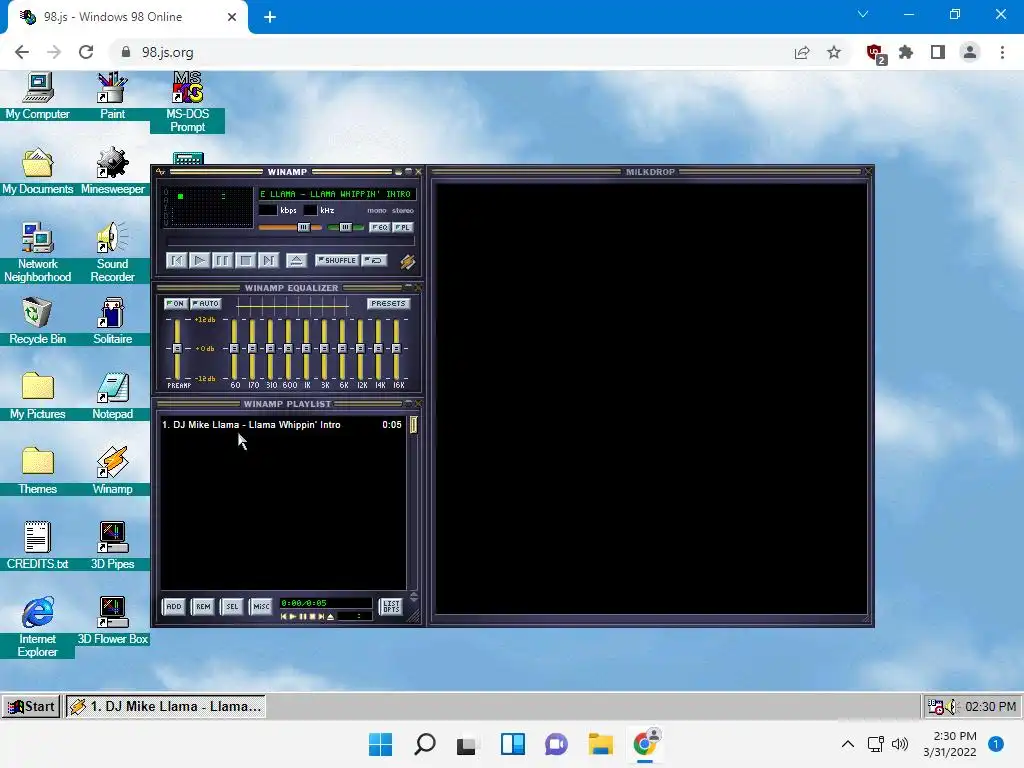Open the Themes folder icon
The width and height of the screenshot is (1024, 768).
tap(37, 472)
